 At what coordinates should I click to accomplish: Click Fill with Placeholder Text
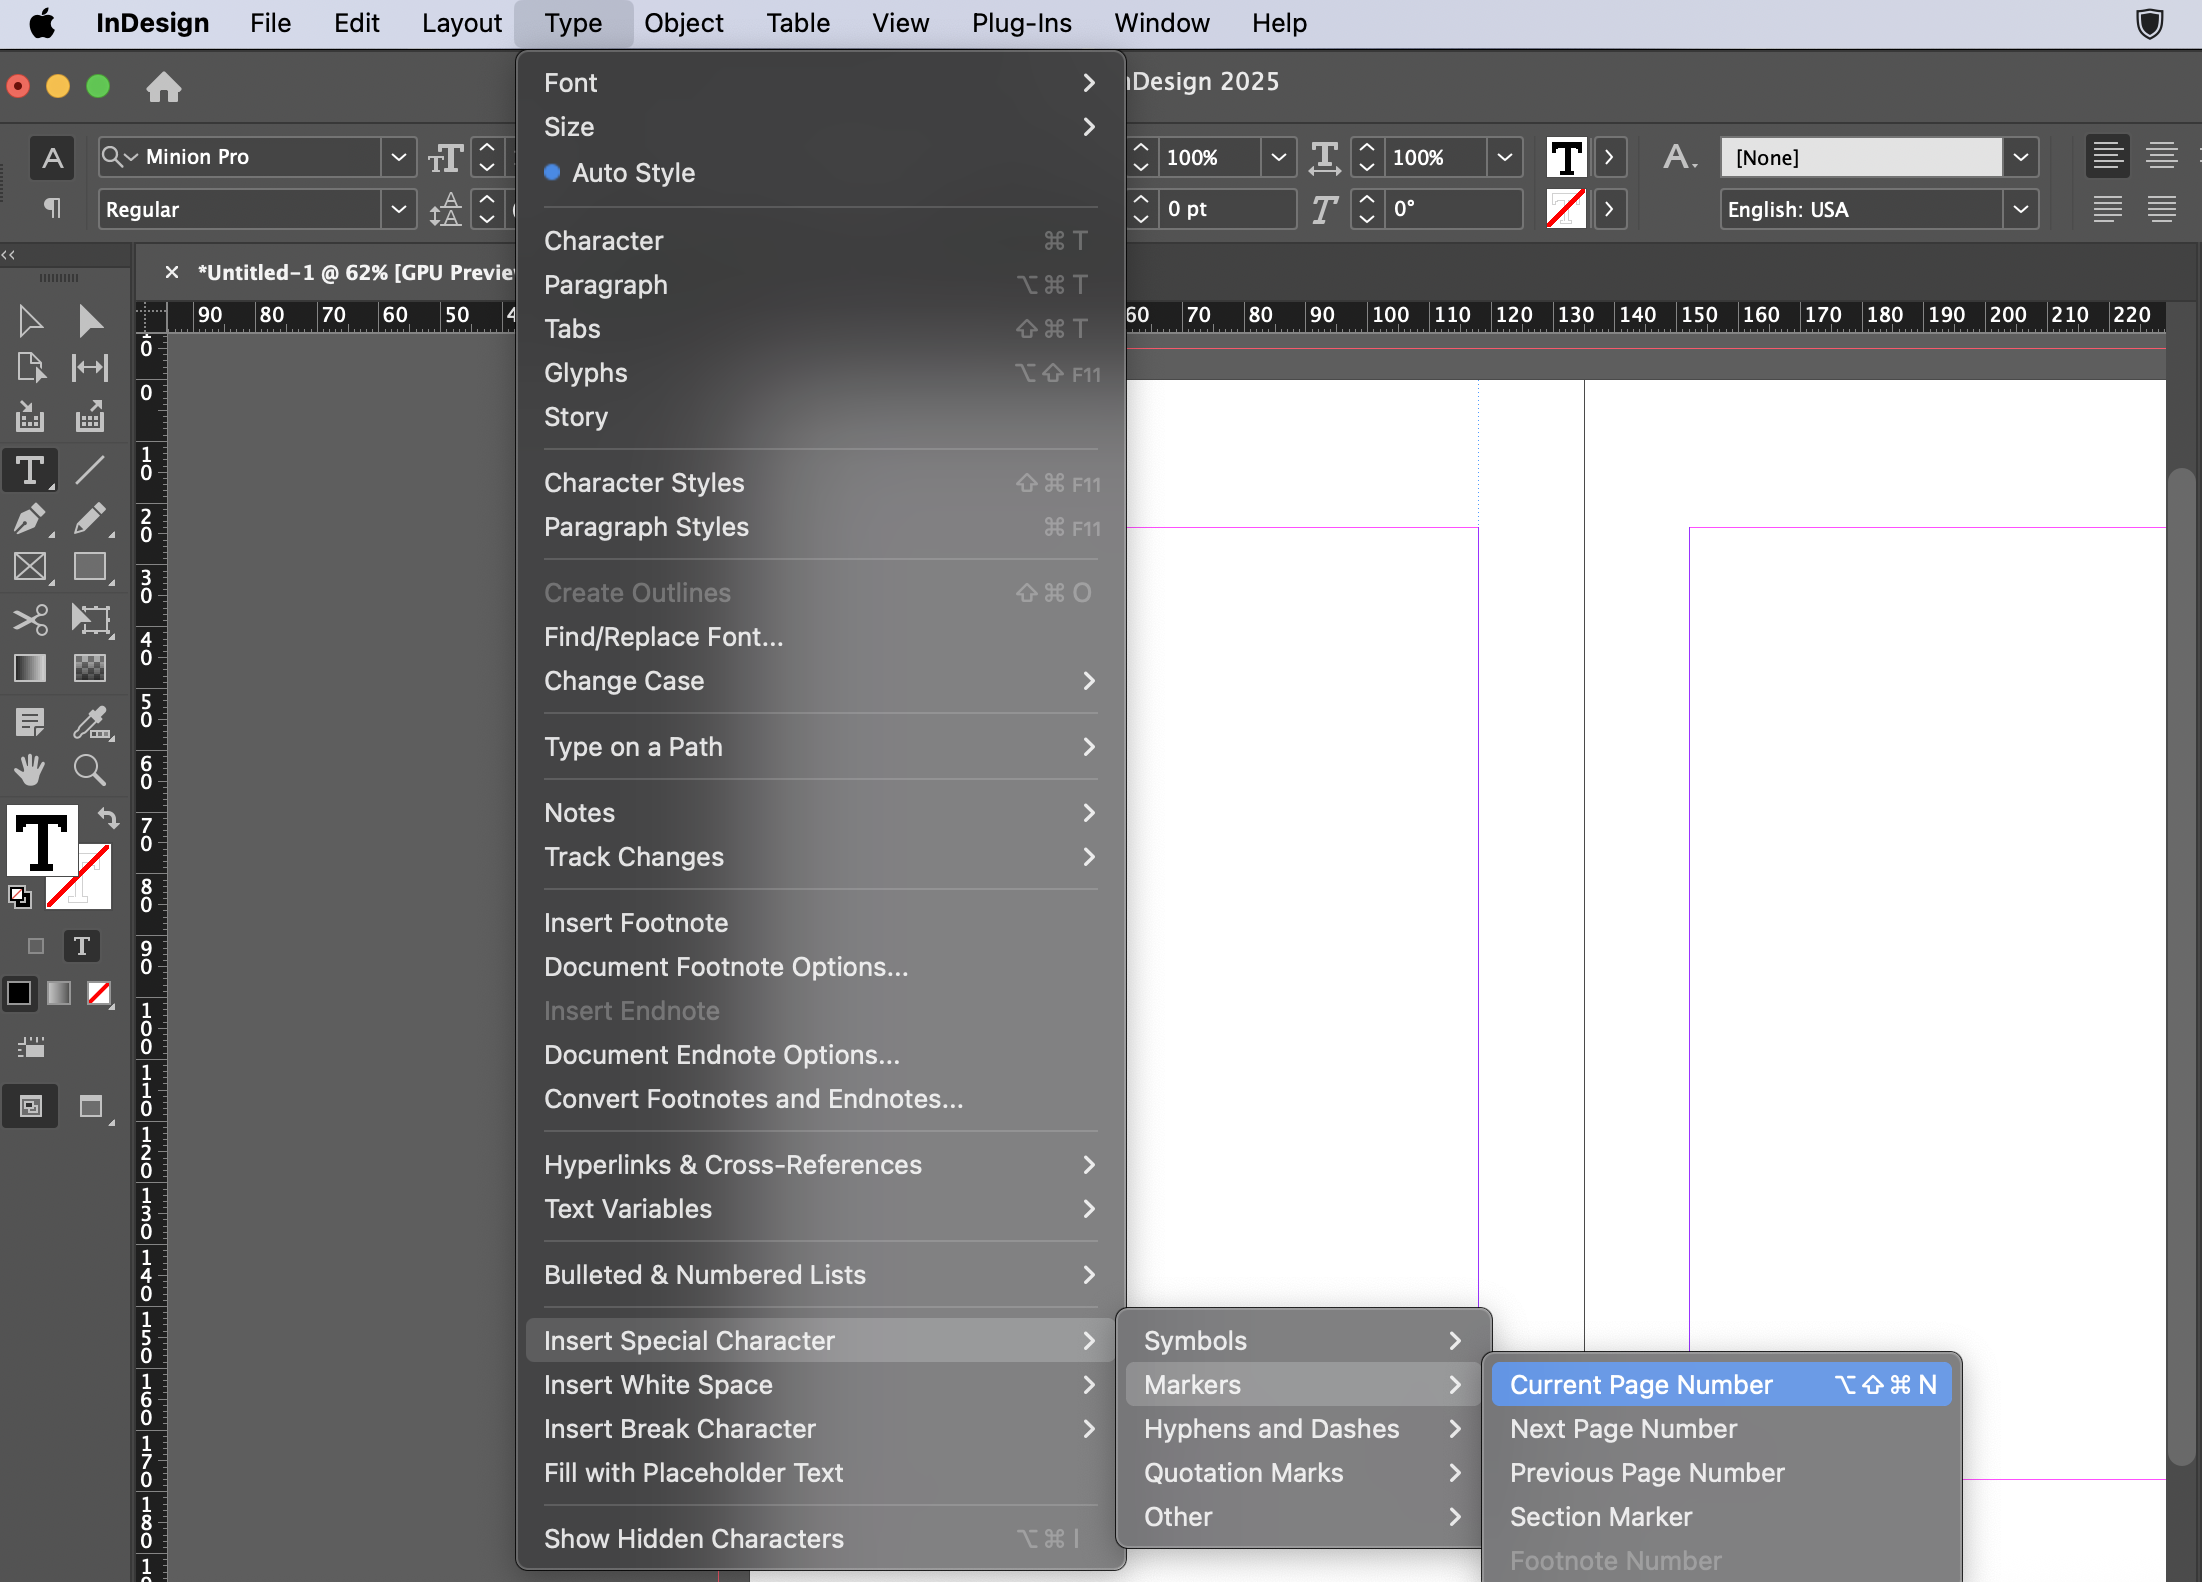pyautogui.click(x=820, y=1473)
